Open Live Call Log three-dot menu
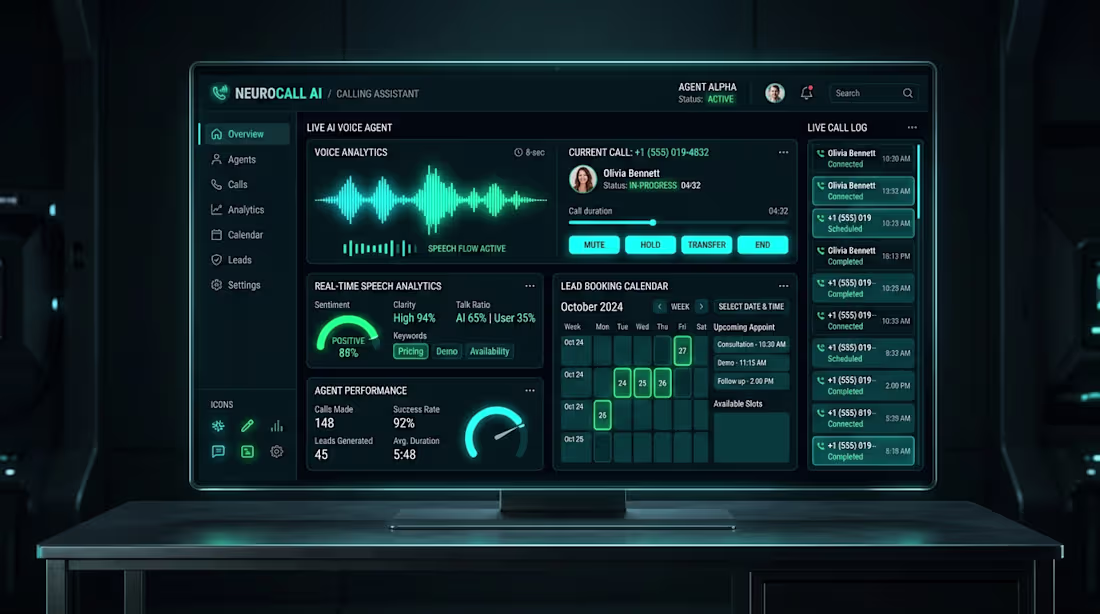Screen dimensions: 1100x614 click(x=912, y=127)
